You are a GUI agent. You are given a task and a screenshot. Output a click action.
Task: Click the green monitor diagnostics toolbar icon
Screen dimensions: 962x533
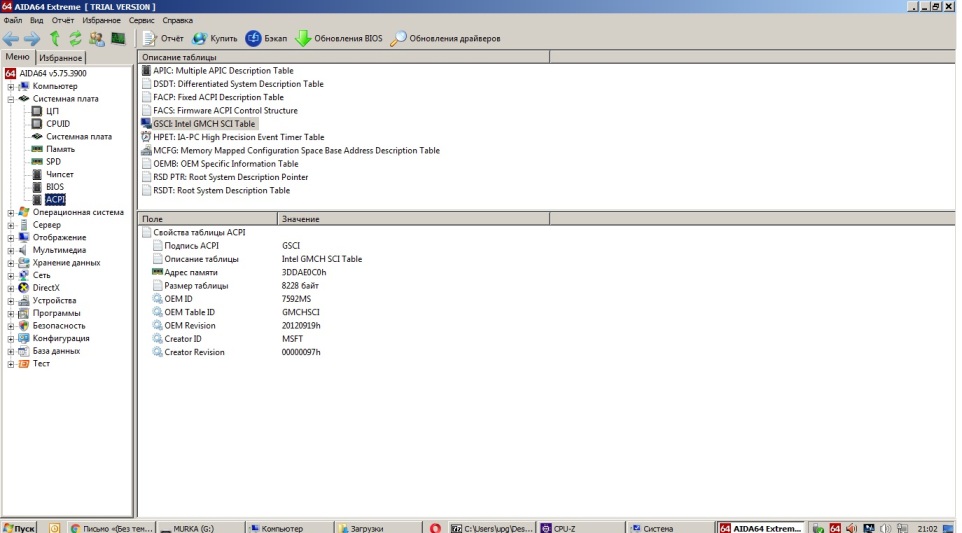click(x=118, y=39)
